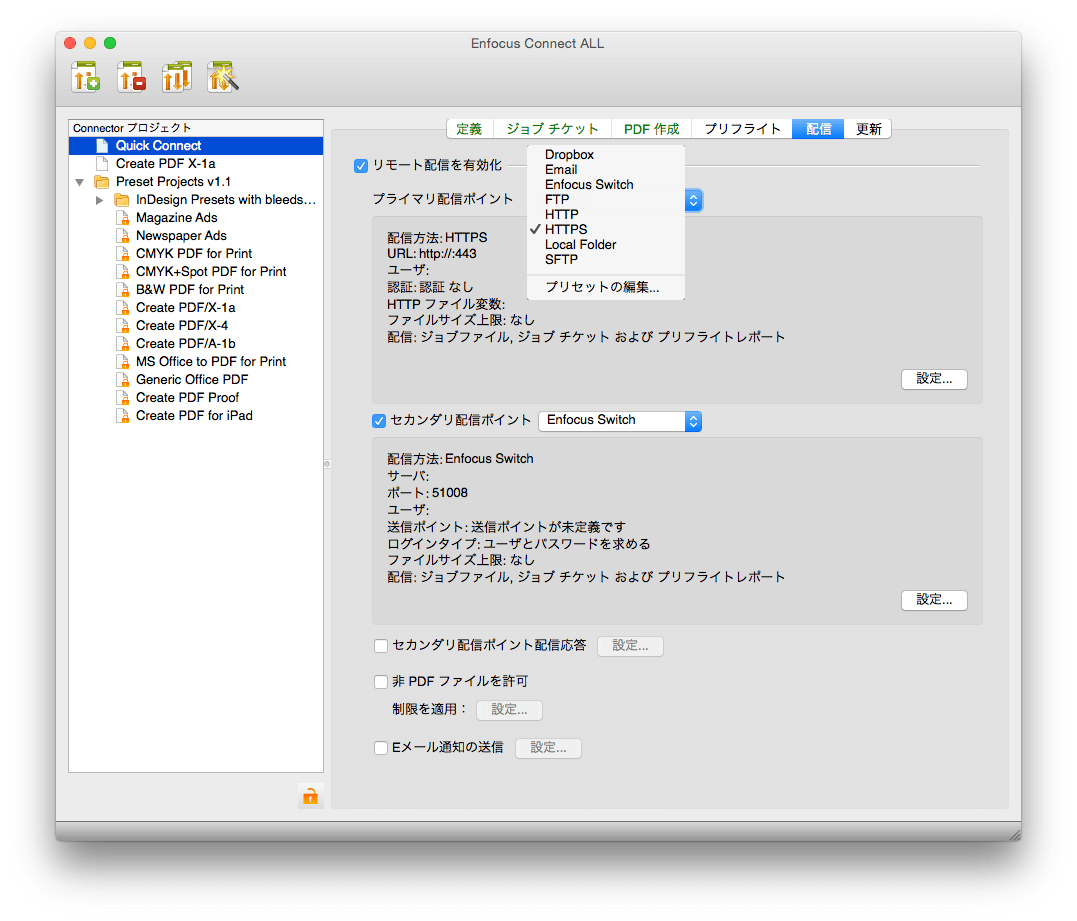Click the window resize grip corner
Screen dimensions: 1077x921
(x=1014, y=834)
